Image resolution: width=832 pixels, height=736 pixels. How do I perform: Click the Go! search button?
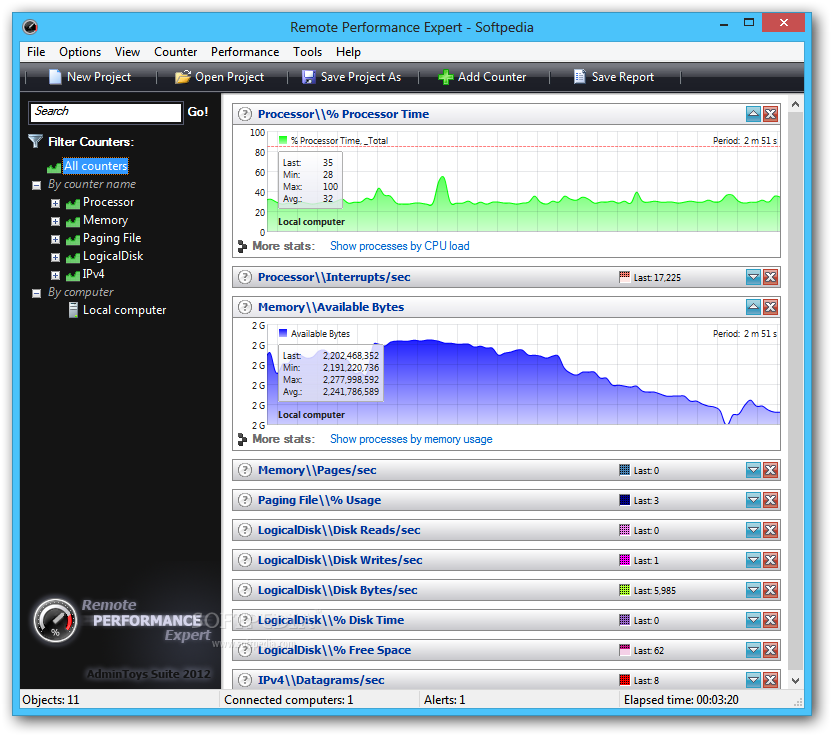[x=198, y=112]
